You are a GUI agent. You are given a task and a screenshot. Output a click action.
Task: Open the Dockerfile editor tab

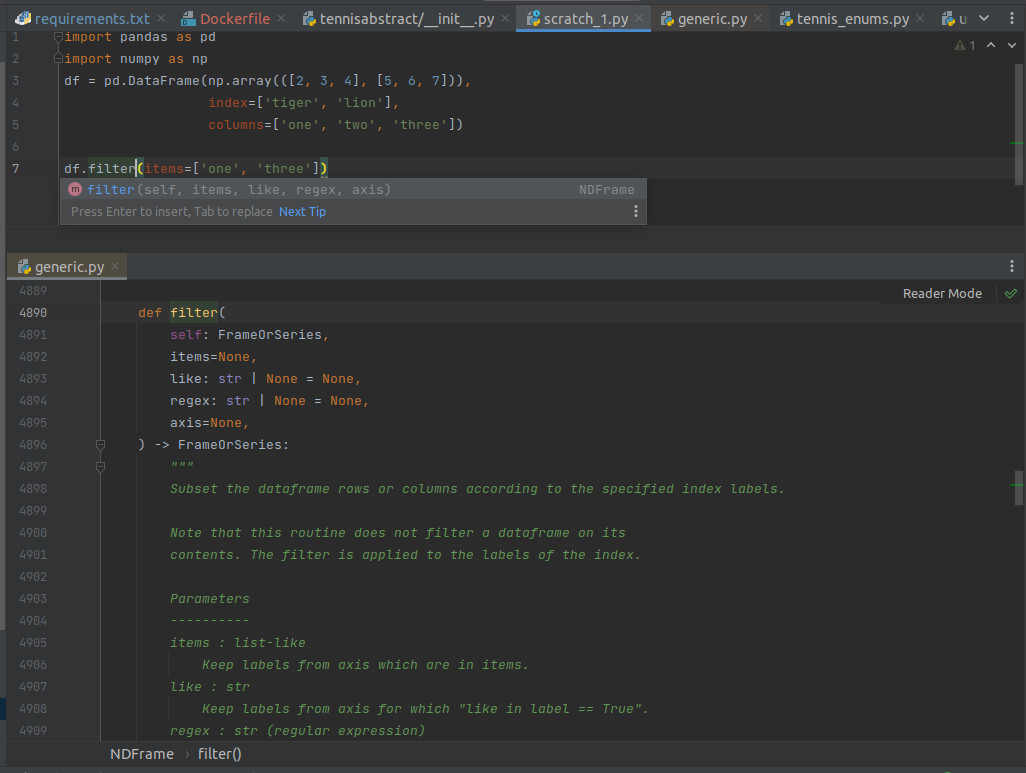[x=234, y=19]
